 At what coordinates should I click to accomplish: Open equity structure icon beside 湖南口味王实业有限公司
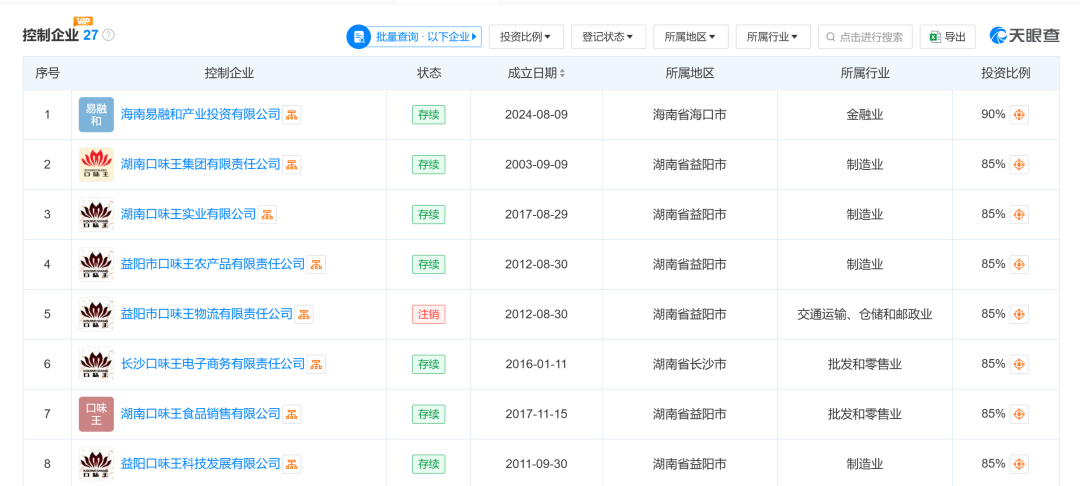(267, 214)
